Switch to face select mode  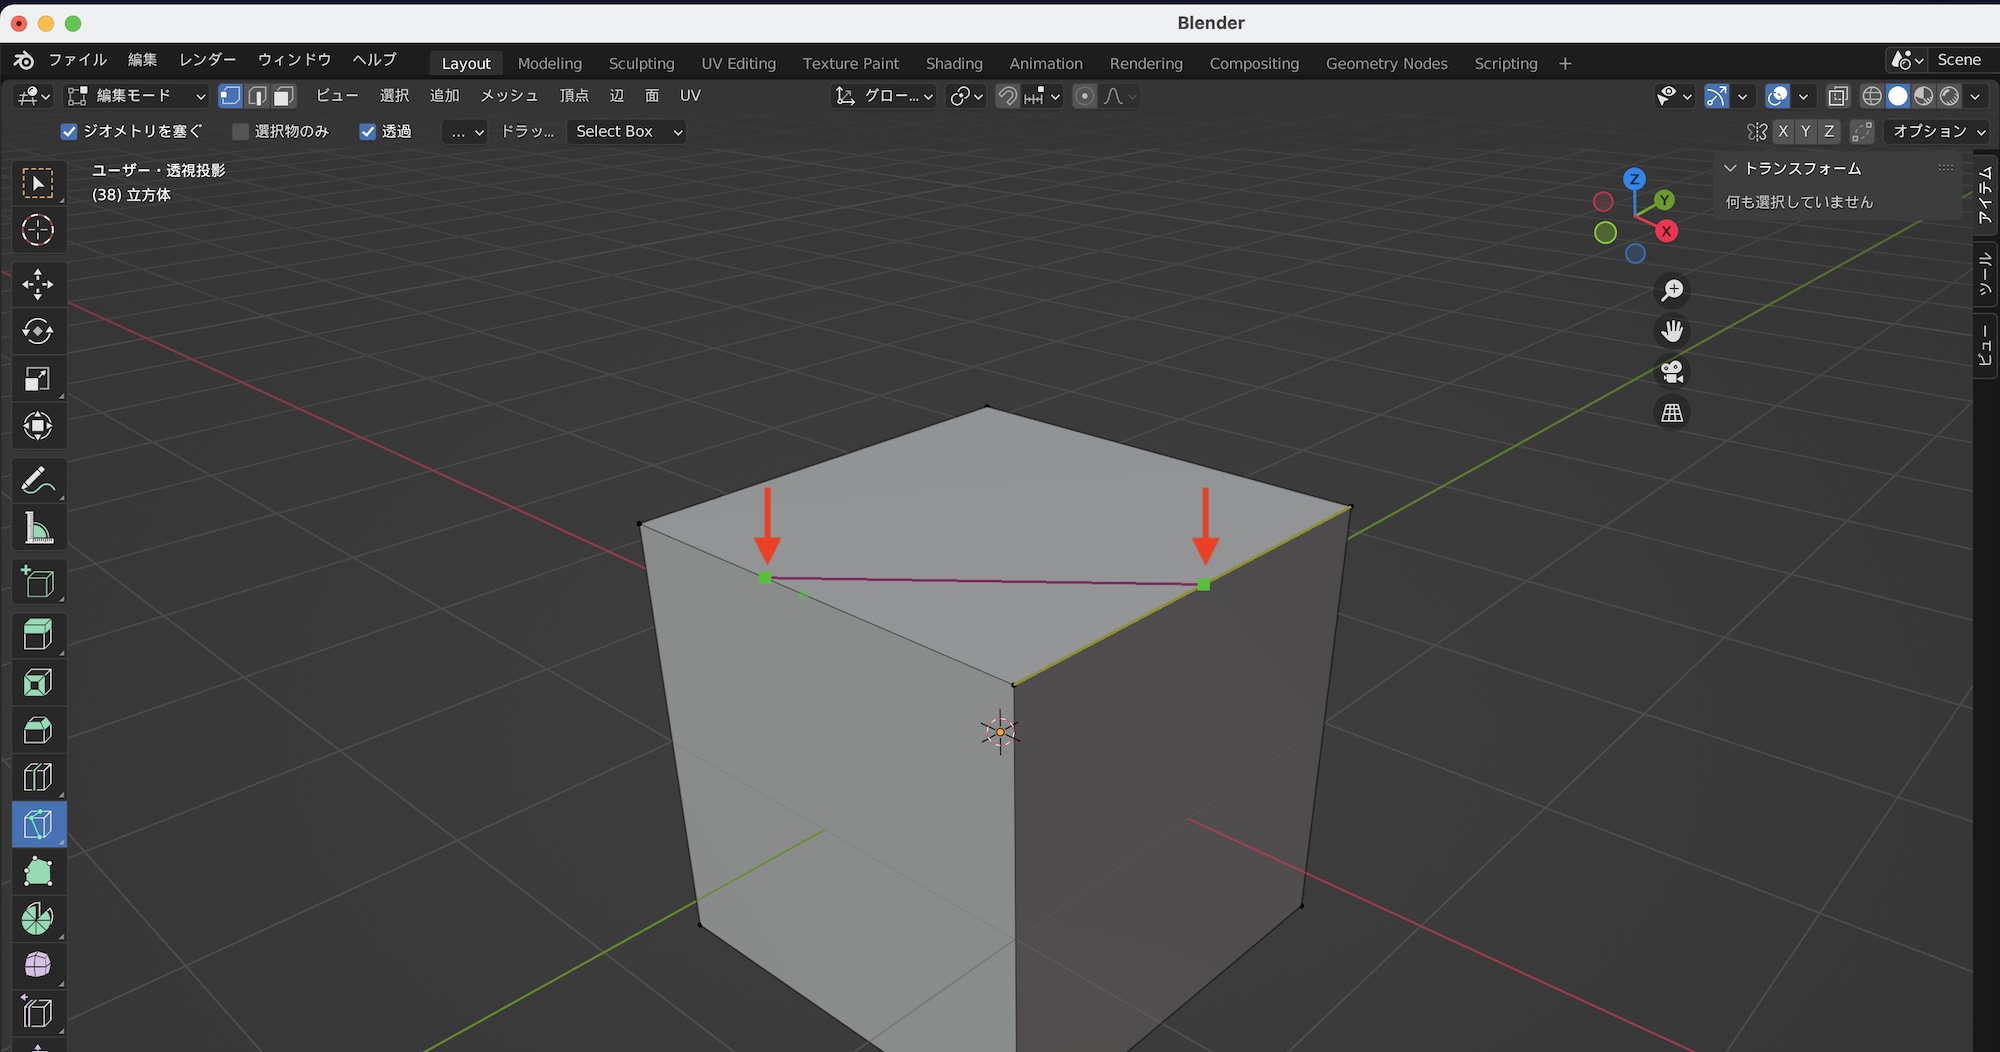point(285,96)
